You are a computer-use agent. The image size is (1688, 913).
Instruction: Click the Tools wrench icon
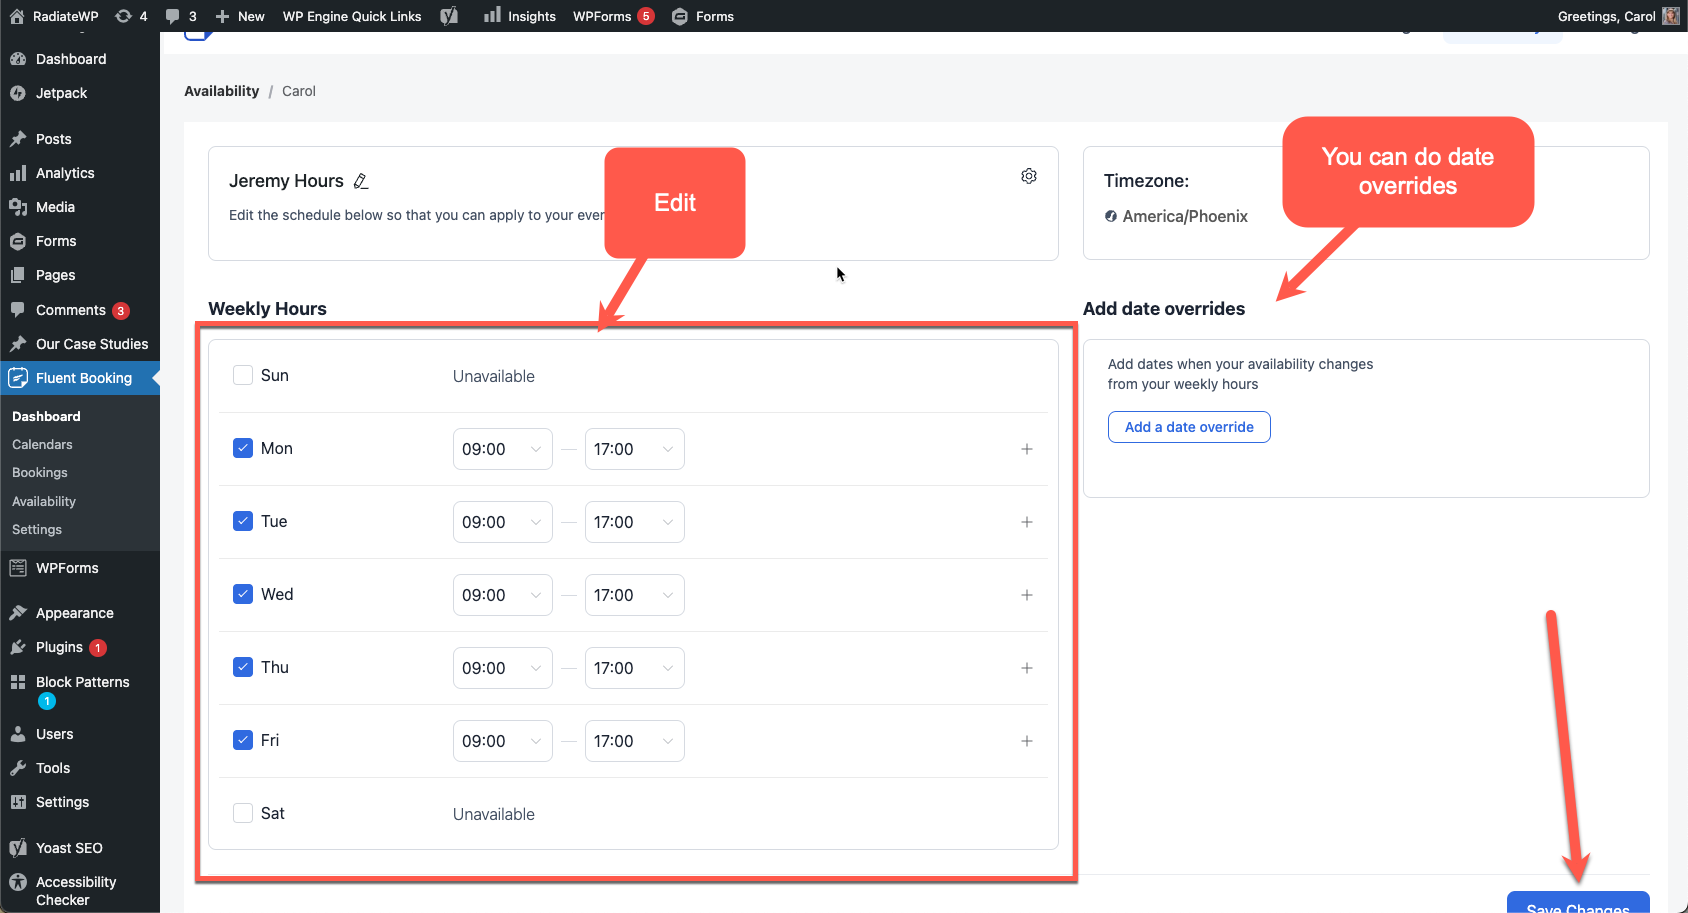18,768
